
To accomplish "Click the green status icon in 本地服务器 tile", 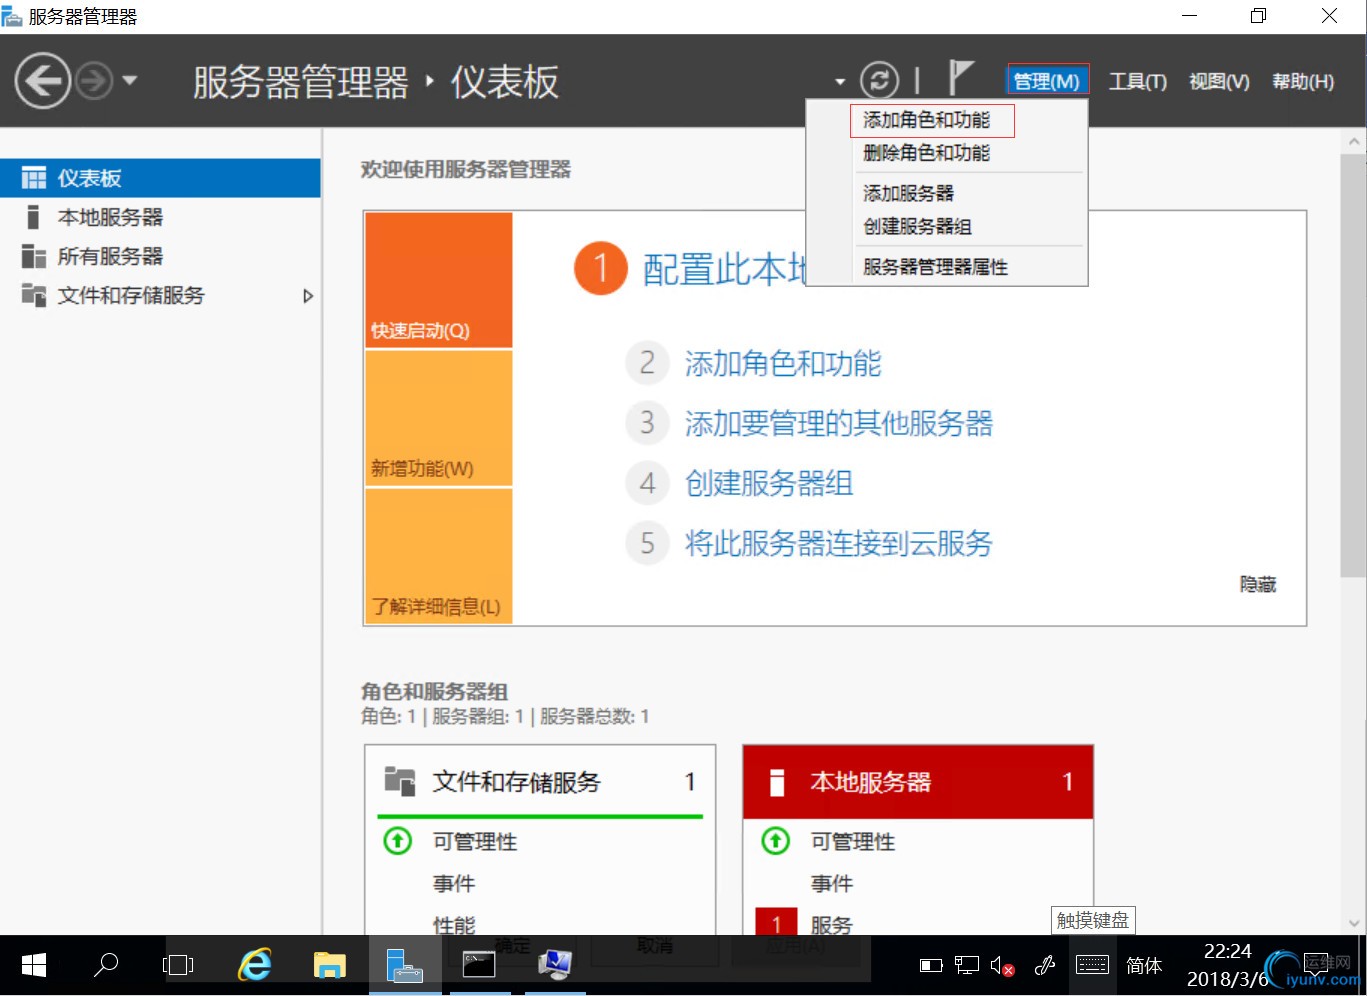I will coord(776,841).
